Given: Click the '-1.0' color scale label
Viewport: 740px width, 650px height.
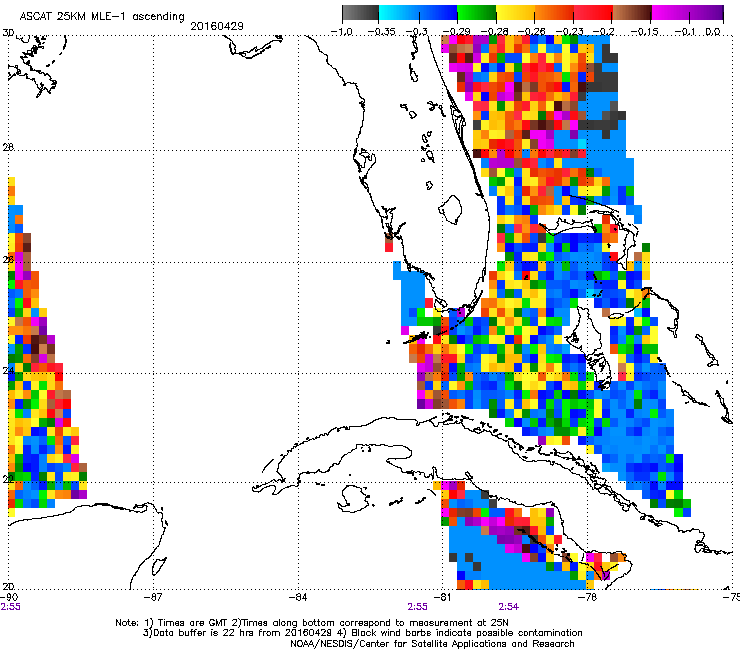Looking at the screenshot, I should point(342,32).
